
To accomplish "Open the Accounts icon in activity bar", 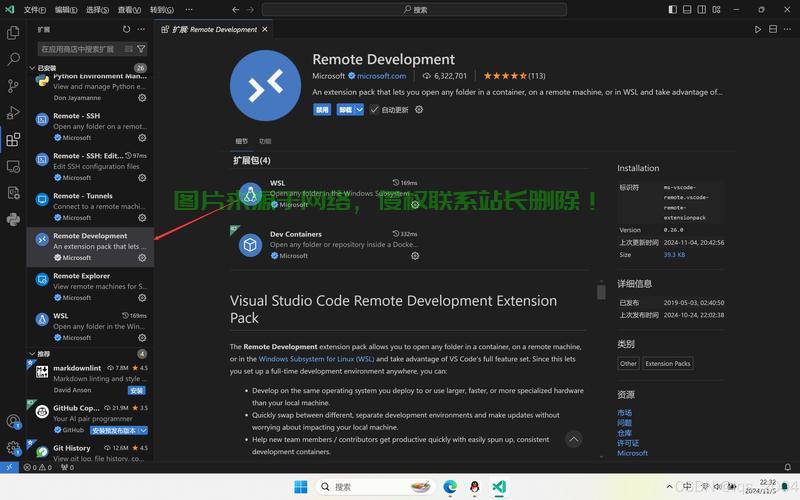I will (x=13, y=421).
